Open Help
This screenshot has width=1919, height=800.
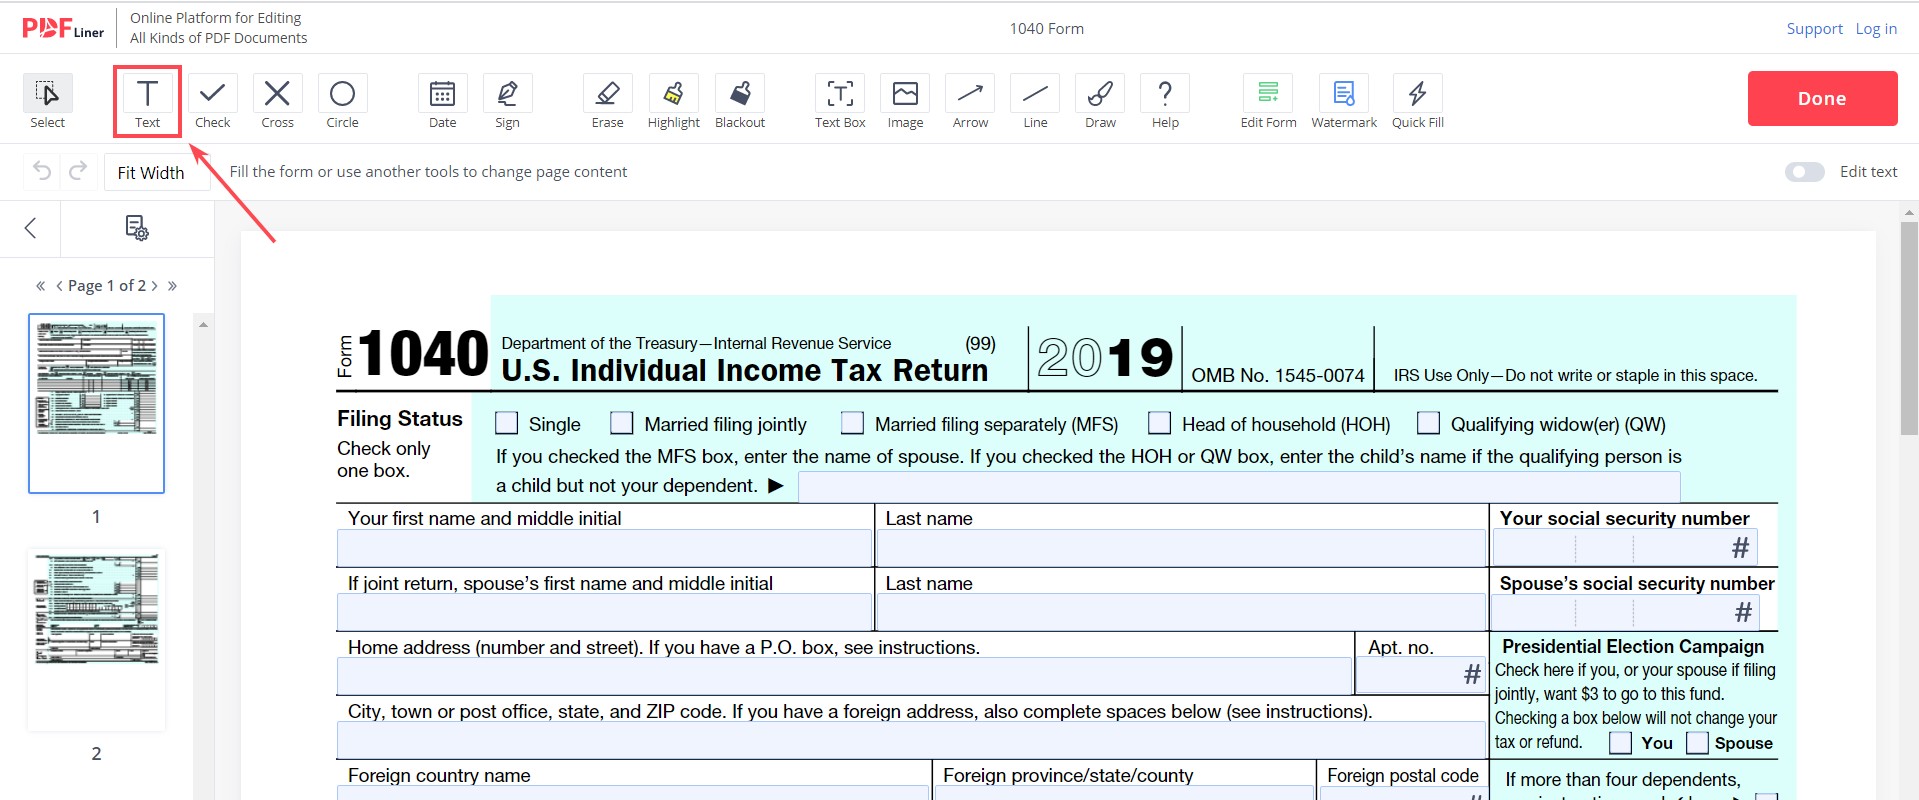coord(1165,102)
